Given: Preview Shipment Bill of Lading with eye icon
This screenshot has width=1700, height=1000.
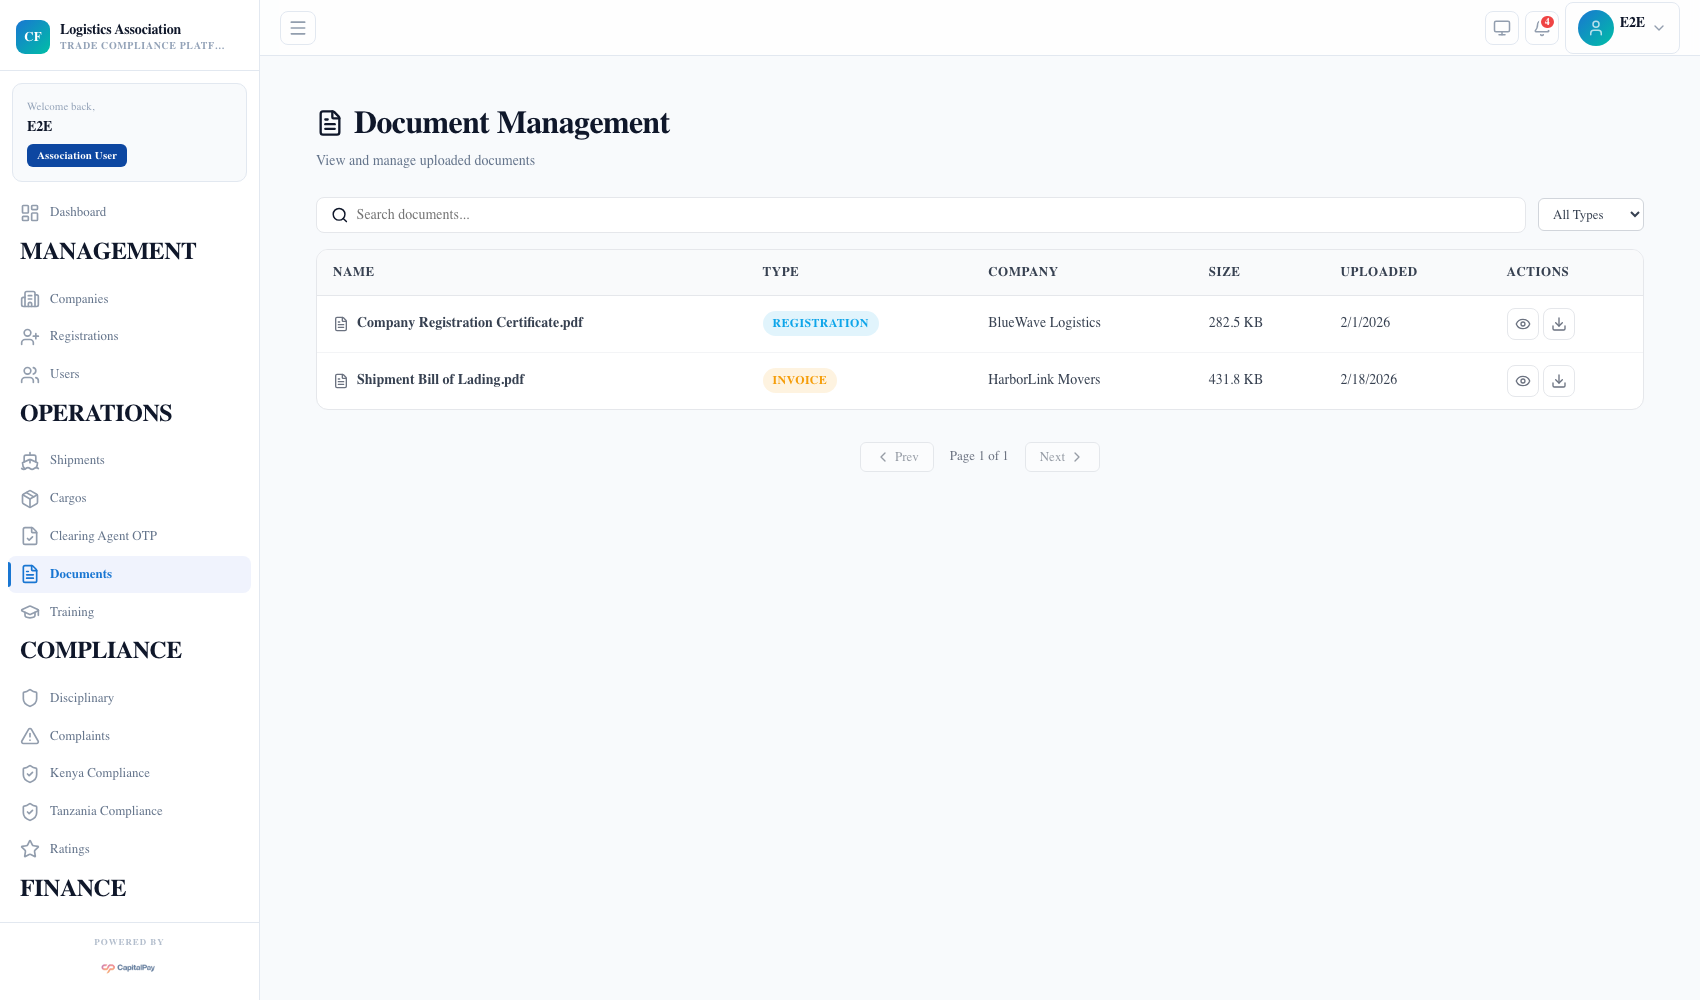Looking at the screenshot, I should click(1522, 380).
